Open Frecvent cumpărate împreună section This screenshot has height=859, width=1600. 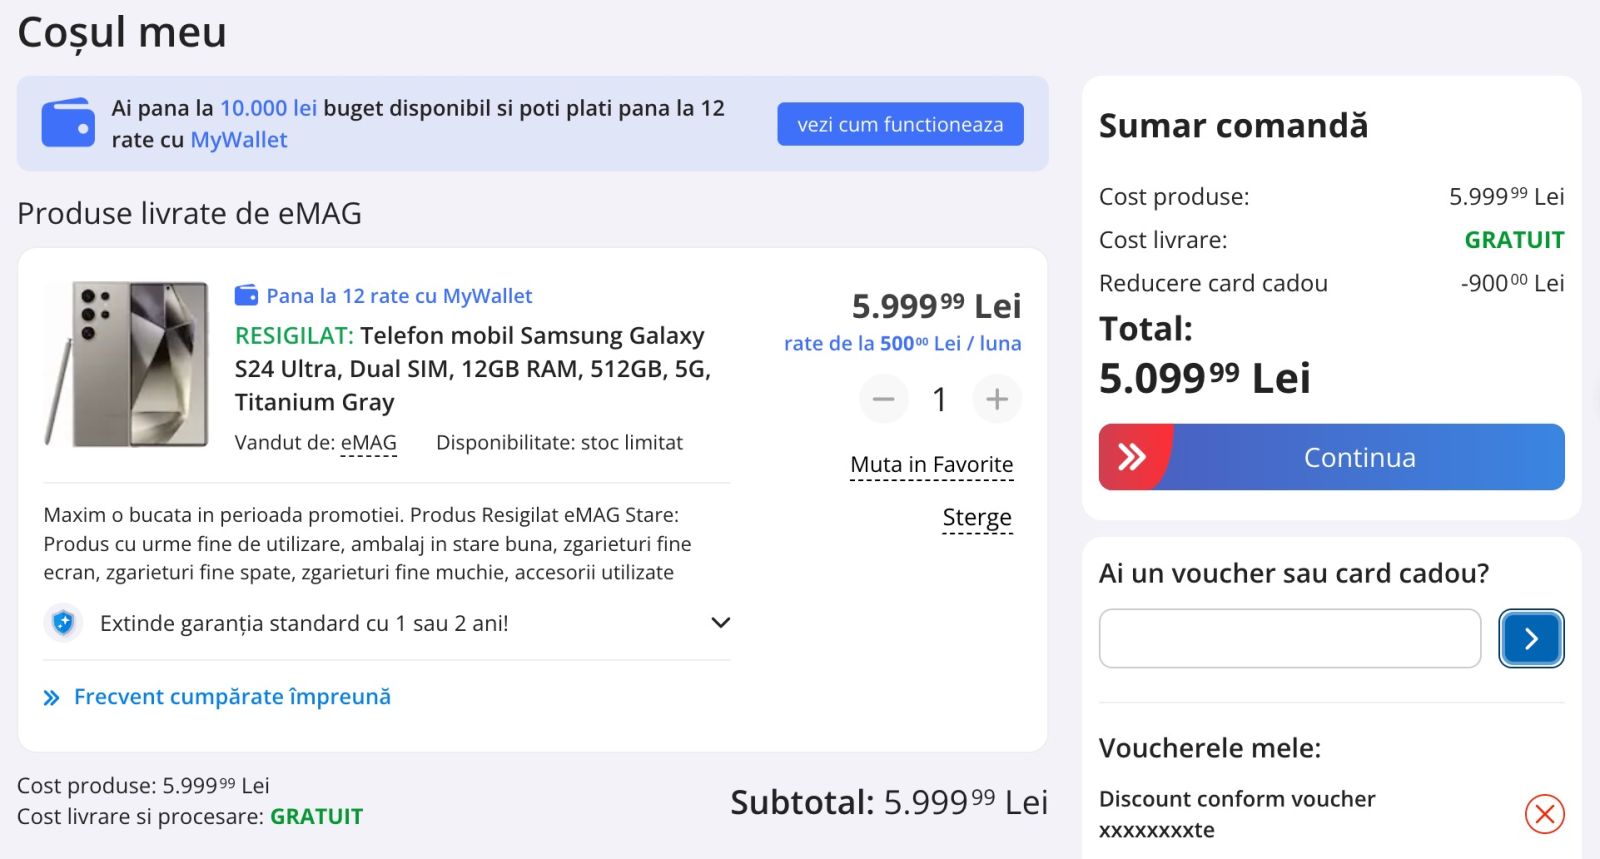[232, 697]
